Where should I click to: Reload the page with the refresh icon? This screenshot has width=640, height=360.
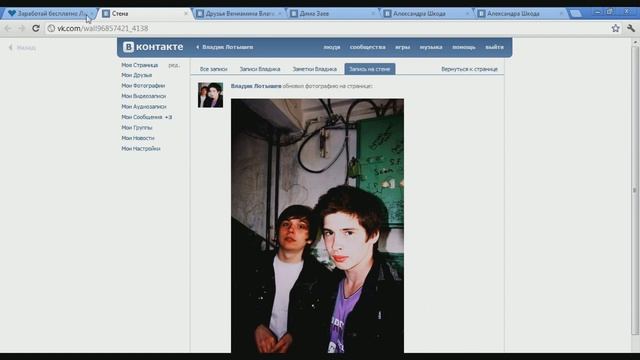36,28
